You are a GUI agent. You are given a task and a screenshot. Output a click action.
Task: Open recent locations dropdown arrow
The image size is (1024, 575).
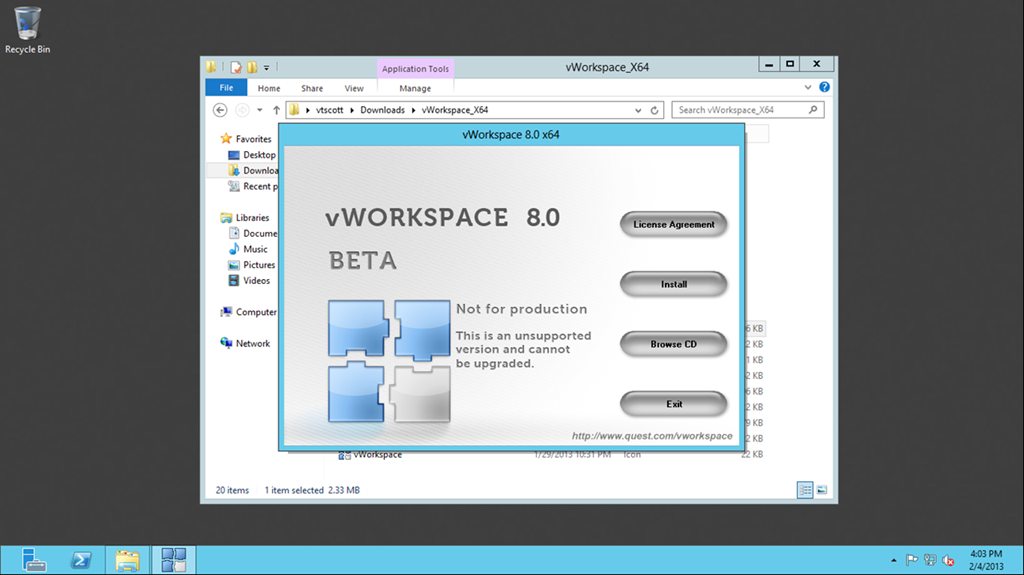point(259,110)
